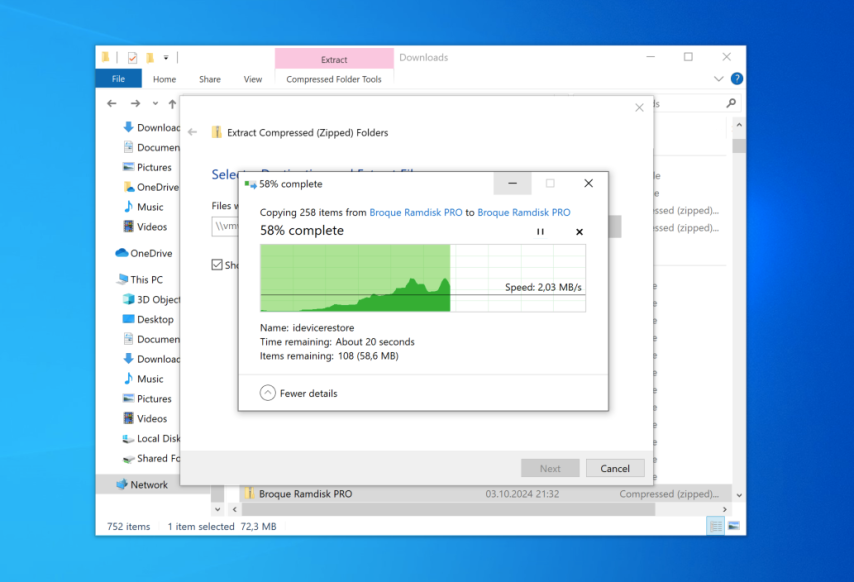
Task: Click Cancel in the Extract wizard
Action: tap(615, 469)
